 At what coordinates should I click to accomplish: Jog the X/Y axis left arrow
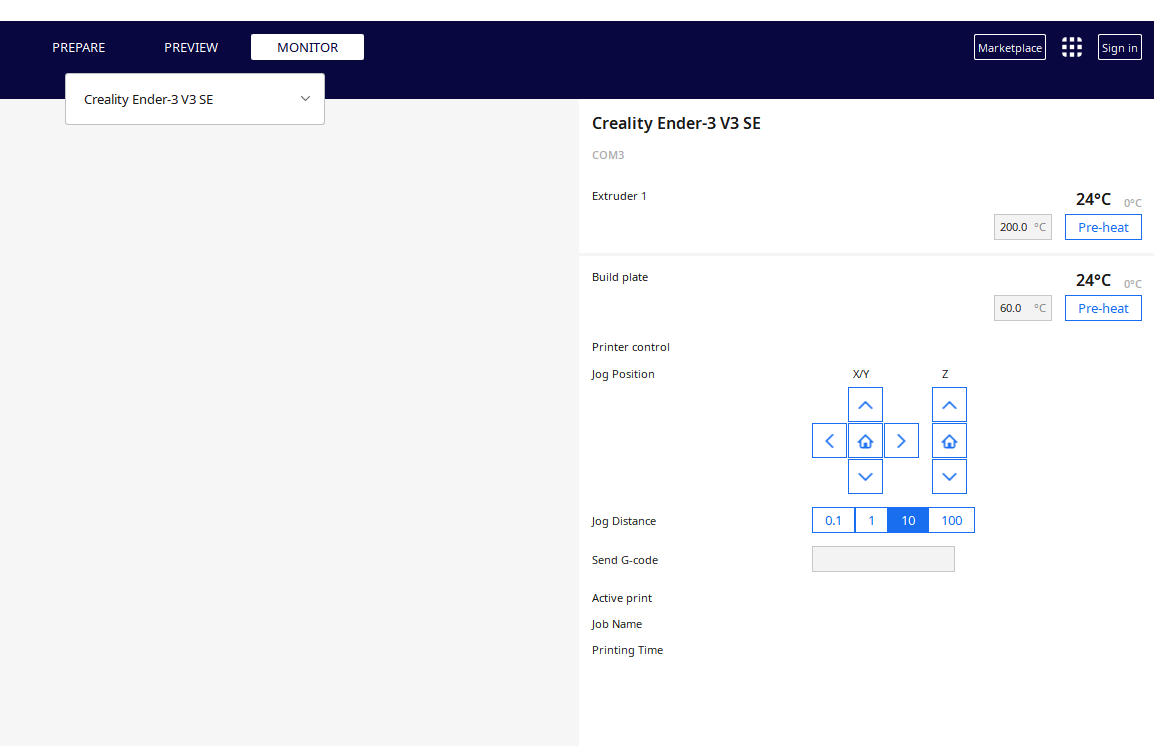coord(829,441)
